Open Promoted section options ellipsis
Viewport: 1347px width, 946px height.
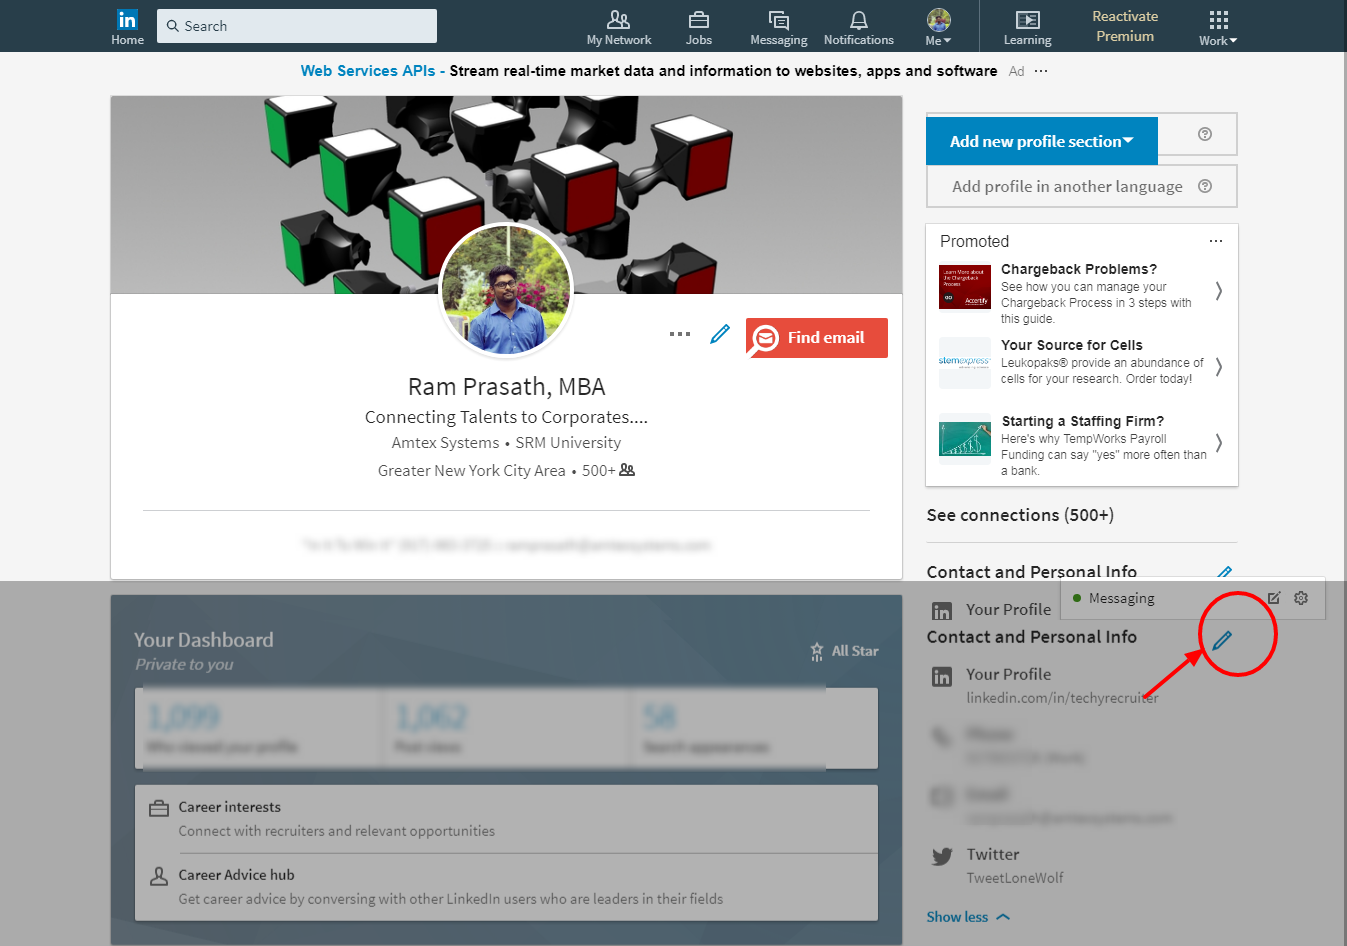coord(1216,241)
